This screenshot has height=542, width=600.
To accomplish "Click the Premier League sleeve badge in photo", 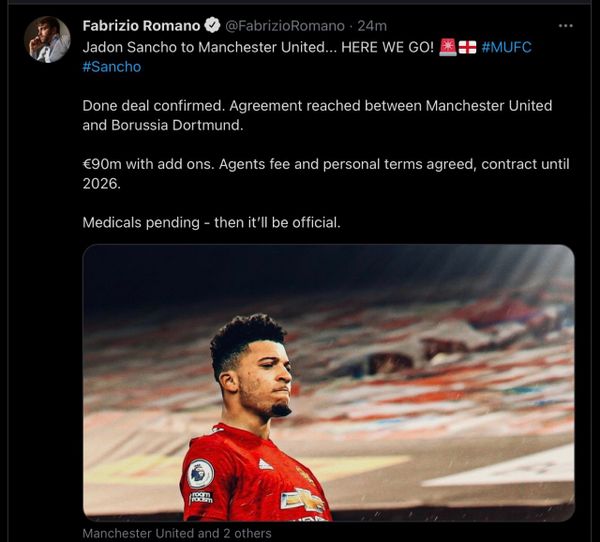I will tap(201, 473).
